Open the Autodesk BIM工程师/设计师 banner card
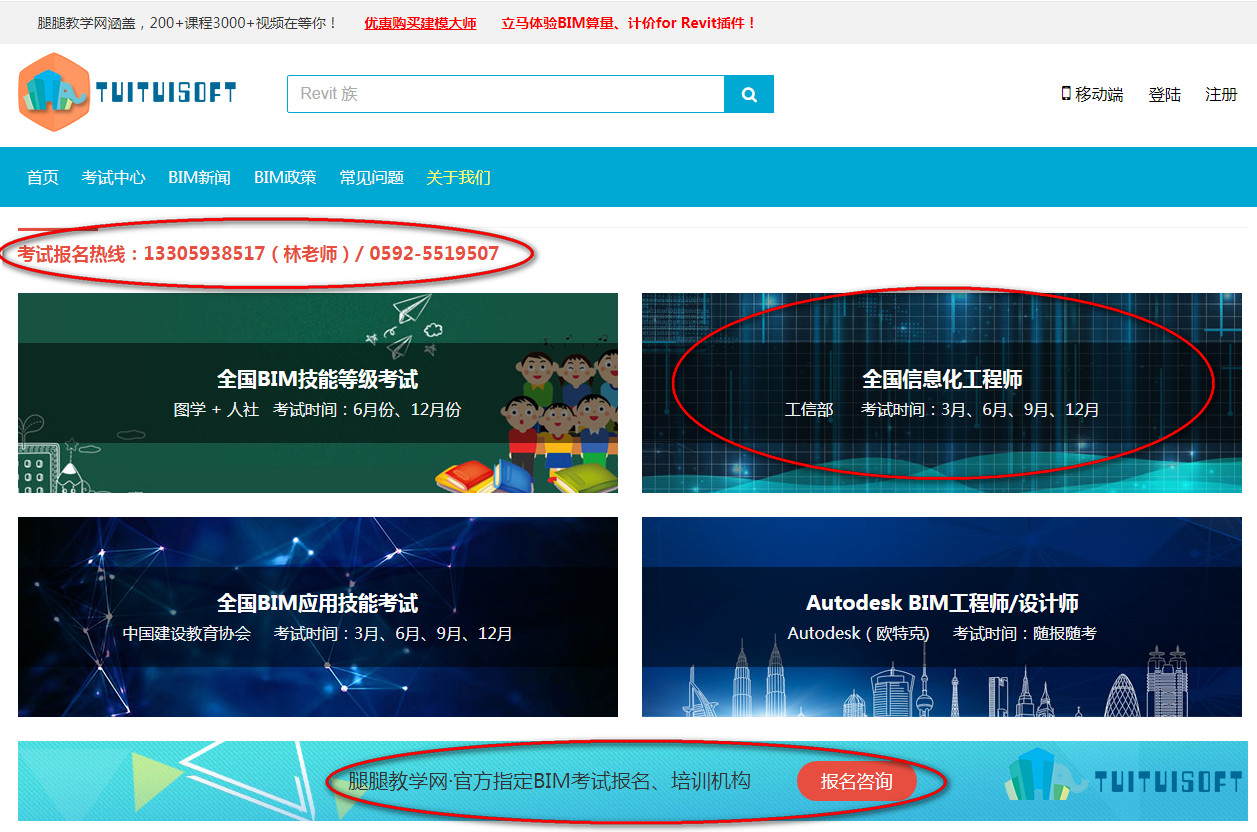 coord(942,617)
